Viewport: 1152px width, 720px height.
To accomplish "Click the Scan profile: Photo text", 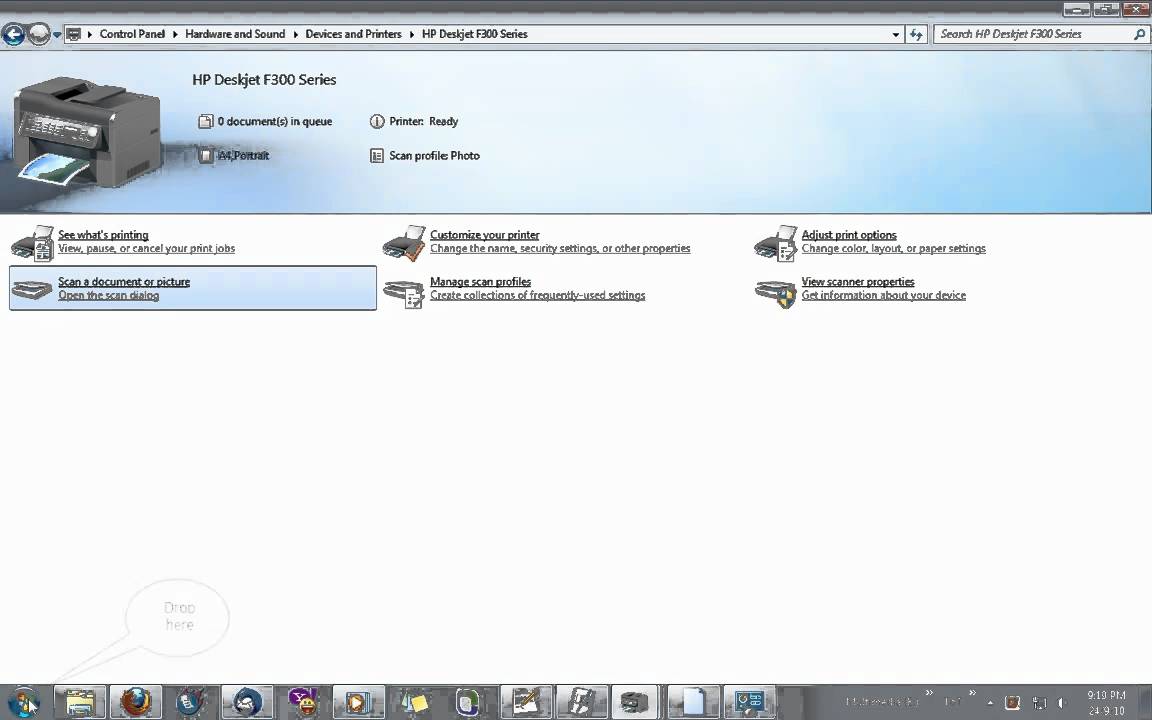I will 434,156.
